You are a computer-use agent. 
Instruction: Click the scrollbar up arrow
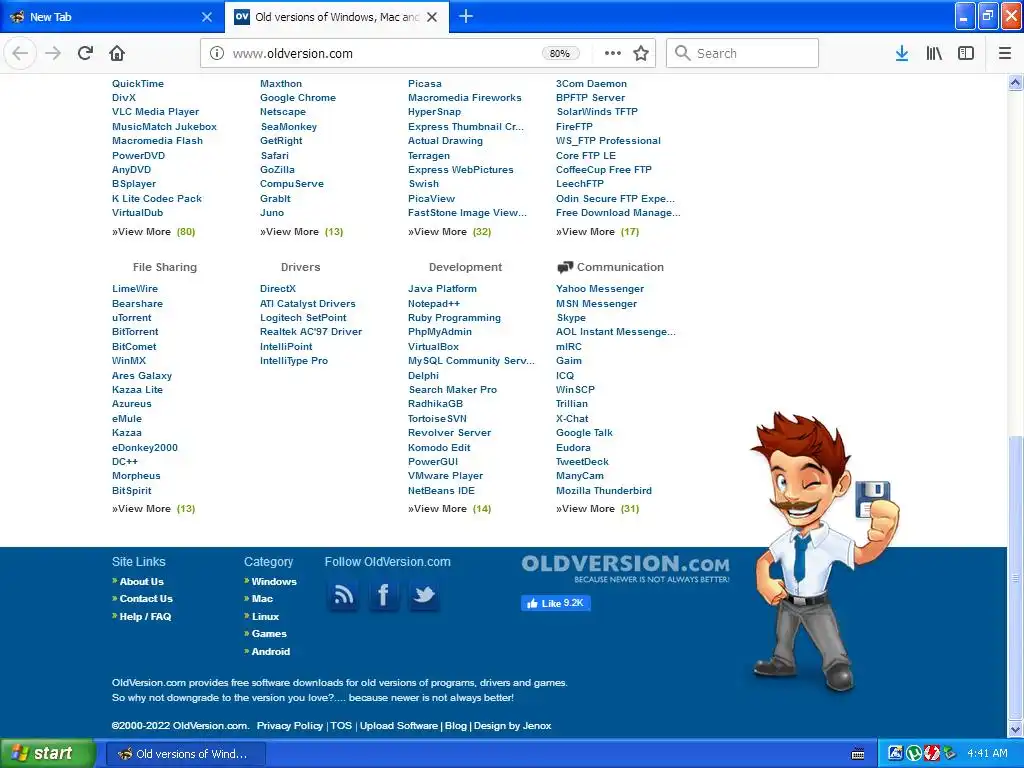[1015, 82]
